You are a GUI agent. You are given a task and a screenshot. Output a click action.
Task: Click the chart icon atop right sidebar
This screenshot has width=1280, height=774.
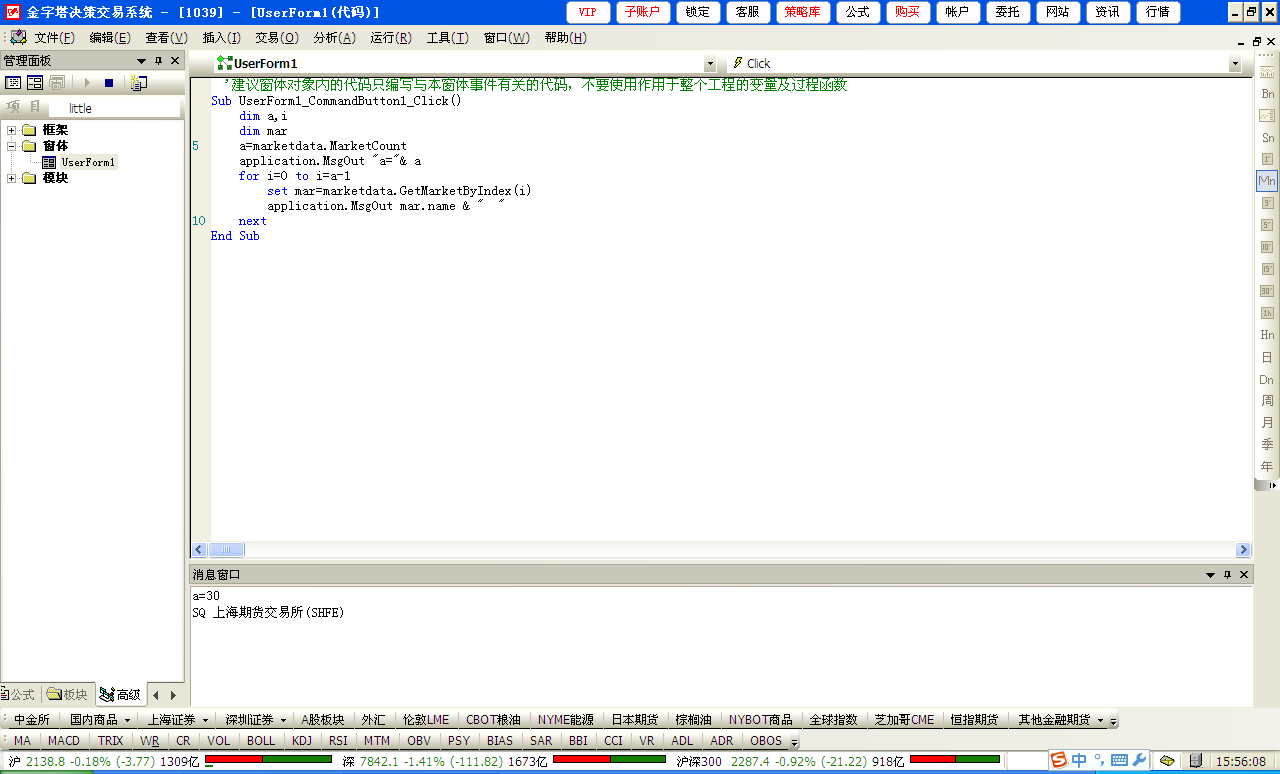1267,71
